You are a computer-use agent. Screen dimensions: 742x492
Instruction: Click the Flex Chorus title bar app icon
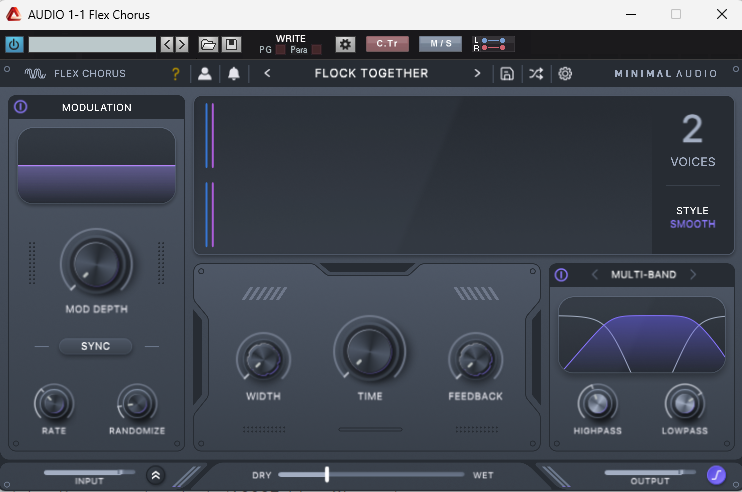click(14, 14)
